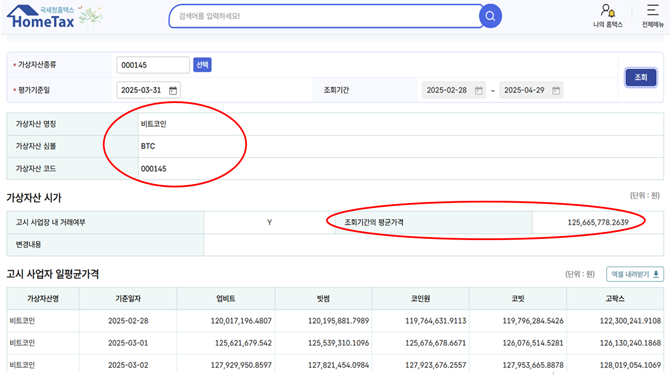Click the BTC symbol value
This screenshot has width=670, height=377.
tap(148, 146)
